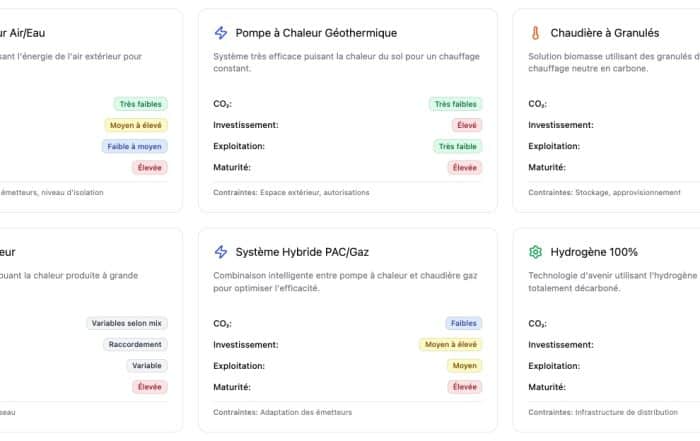Click the hybrid Exploitation "Moyen" badge

point(465,365)
